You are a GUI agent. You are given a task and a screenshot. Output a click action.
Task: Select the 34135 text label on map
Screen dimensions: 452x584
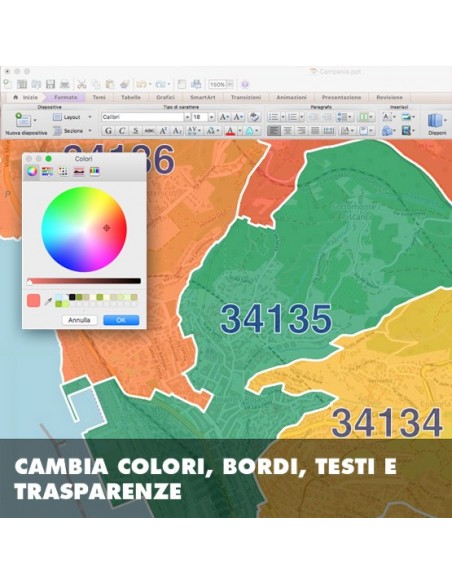276,319
